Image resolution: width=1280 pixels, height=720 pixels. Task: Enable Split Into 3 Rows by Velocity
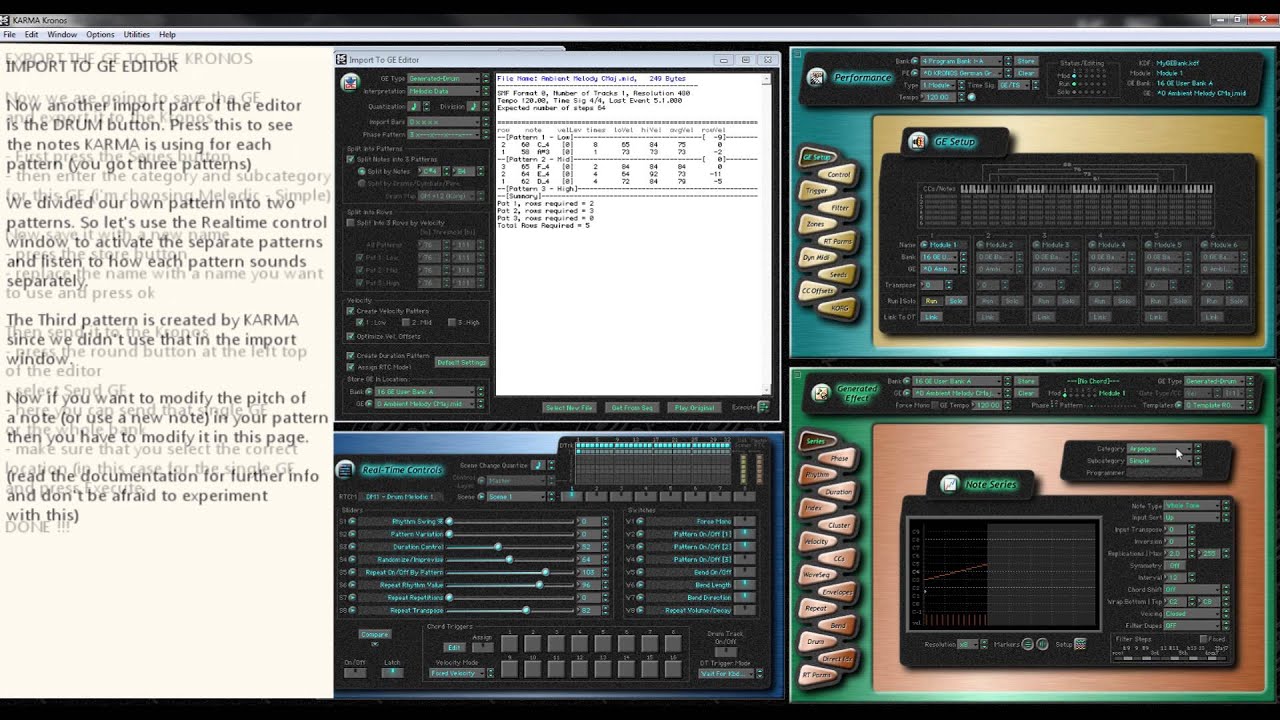350,223
